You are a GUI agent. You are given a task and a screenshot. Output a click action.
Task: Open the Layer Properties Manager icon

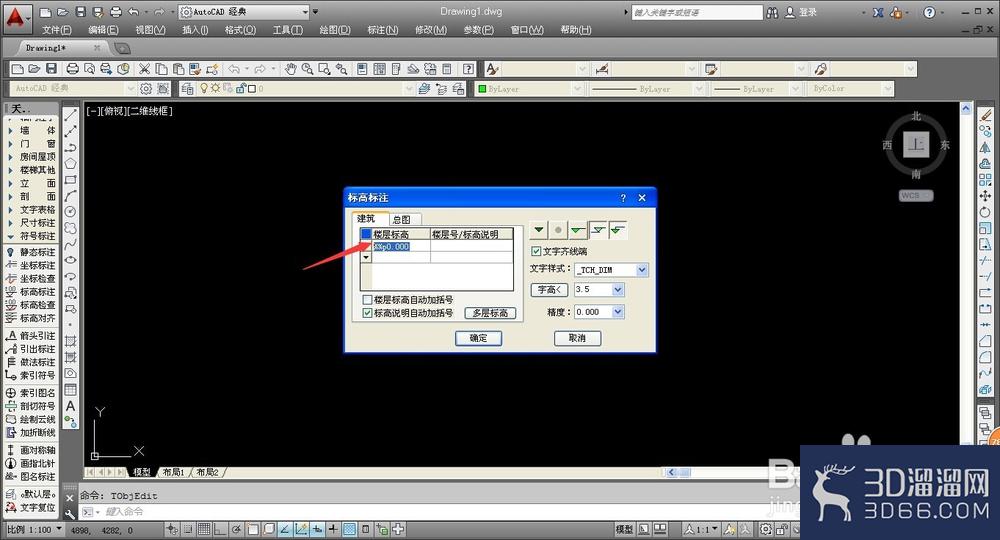(x=187, y=89)
